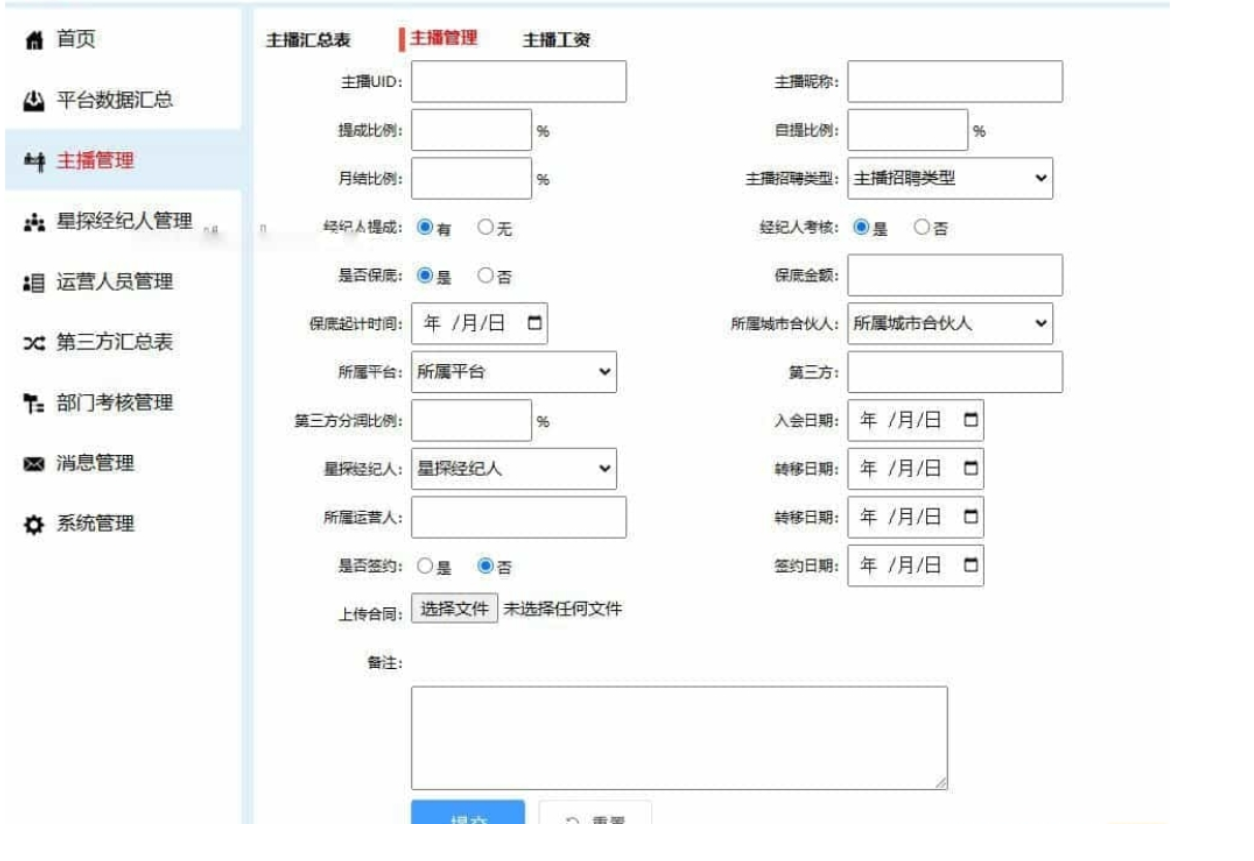Click the 消息管理 envelope icon
Image resolution: width=1254 pixels, height=861 pixels.
click(x=35, y=464)
